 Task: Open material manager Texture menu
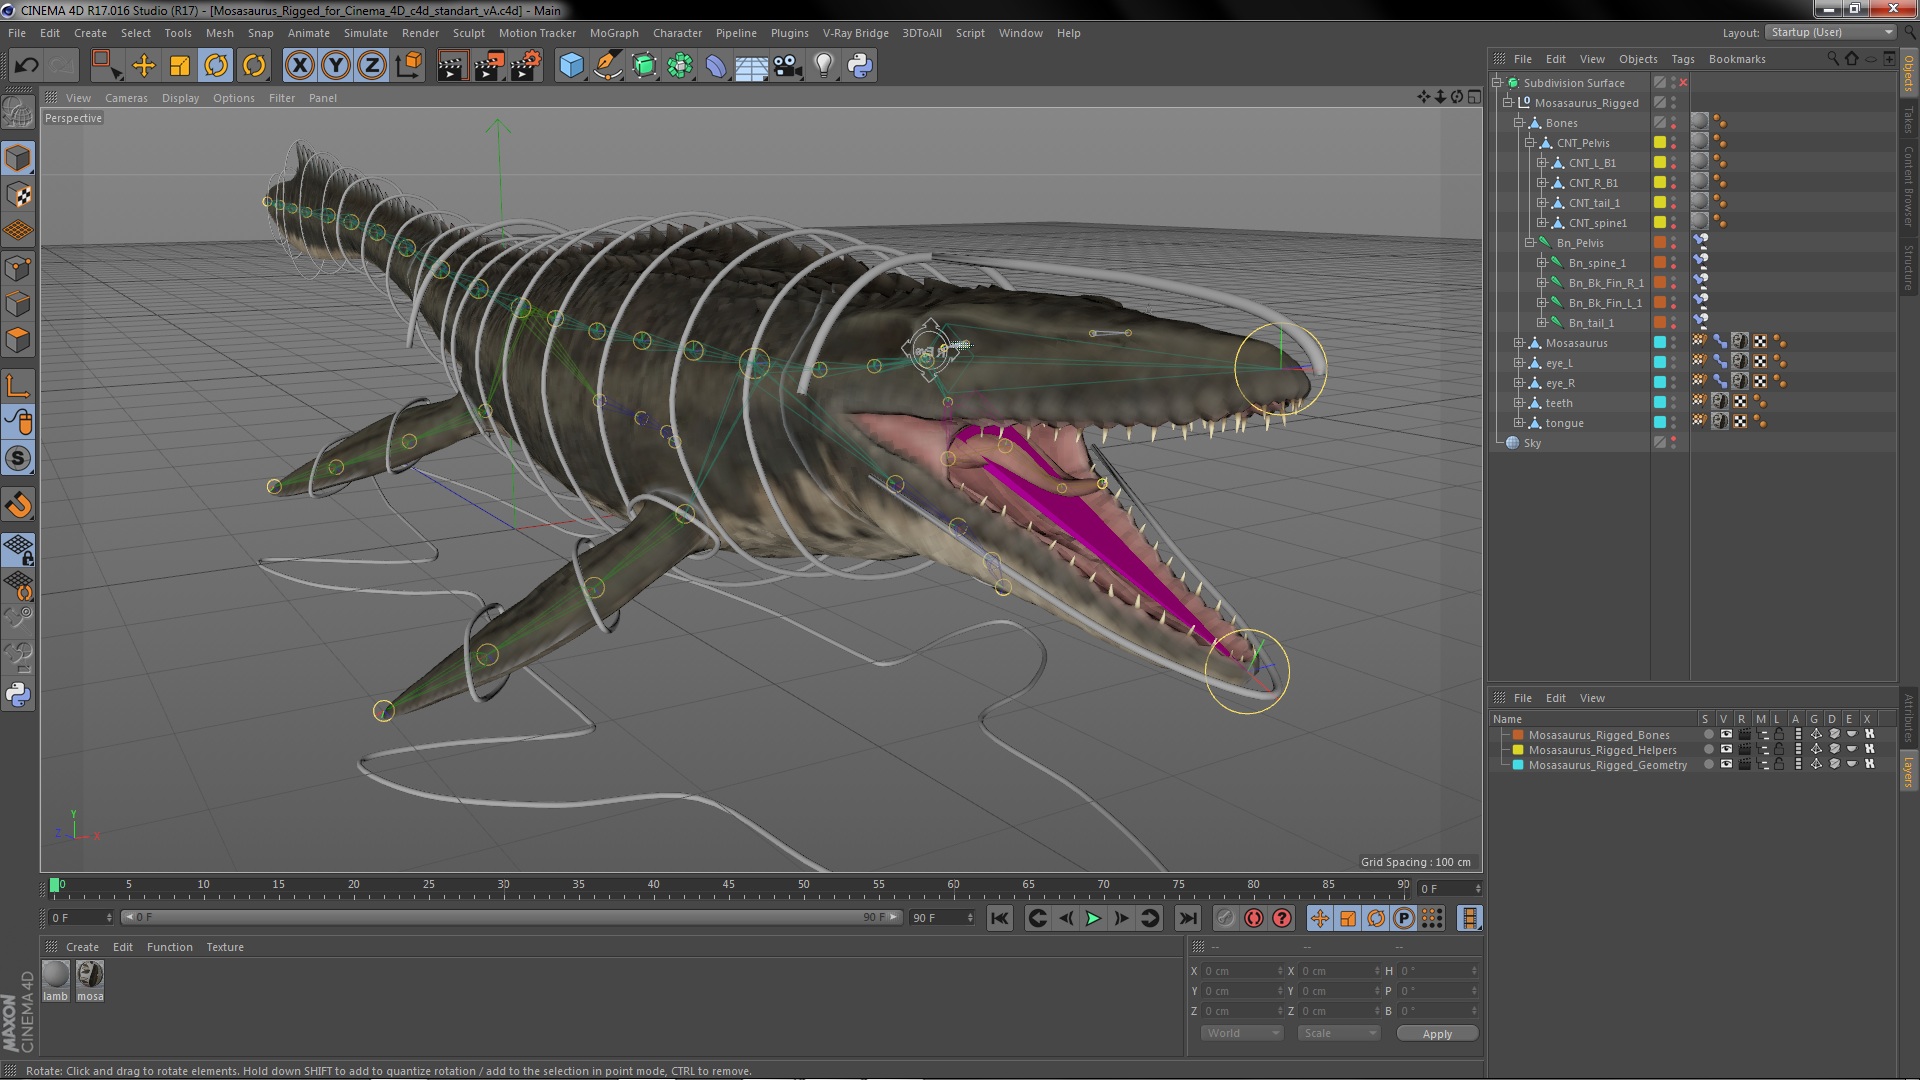click(x=225, y=947)
